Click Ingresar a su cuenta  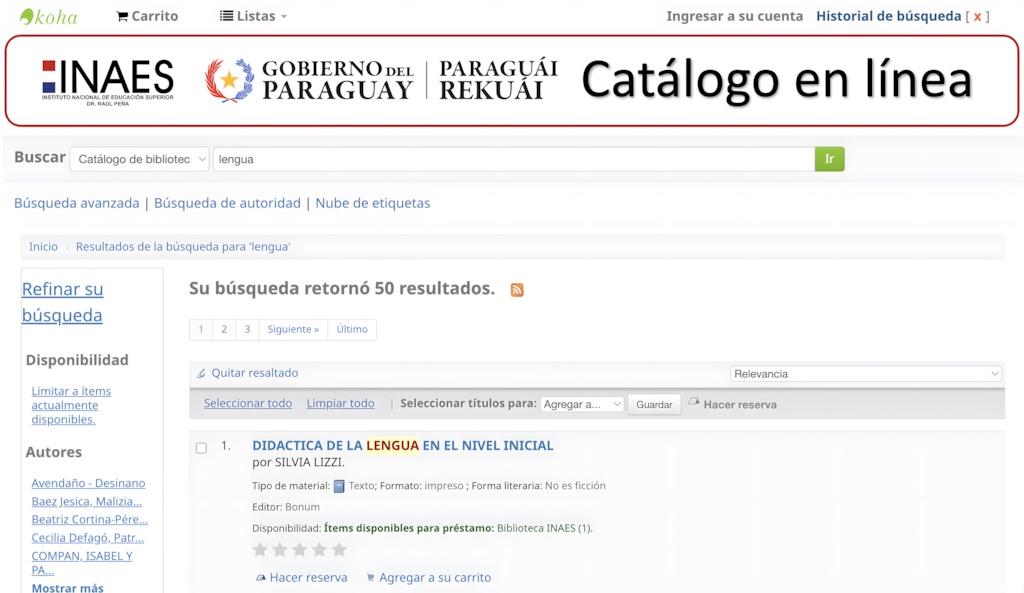735,16
